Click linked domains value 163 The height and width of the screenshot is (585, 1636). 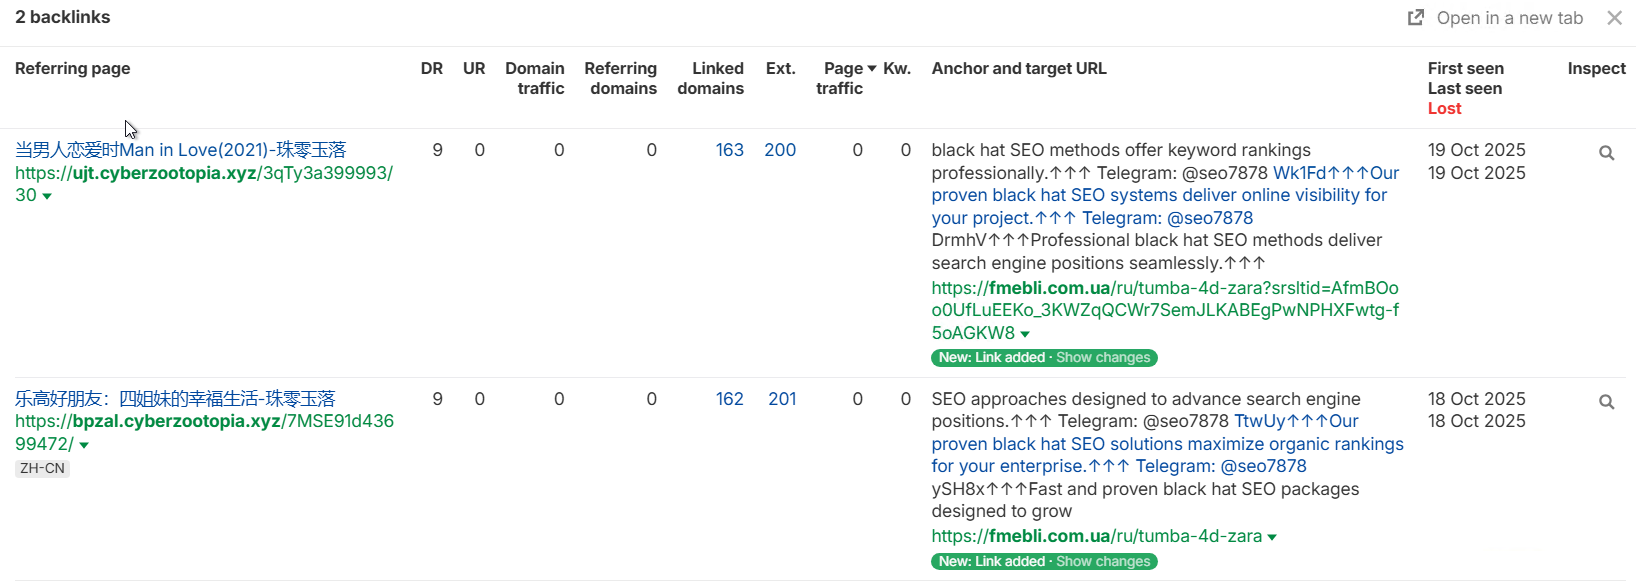[729, 150]
